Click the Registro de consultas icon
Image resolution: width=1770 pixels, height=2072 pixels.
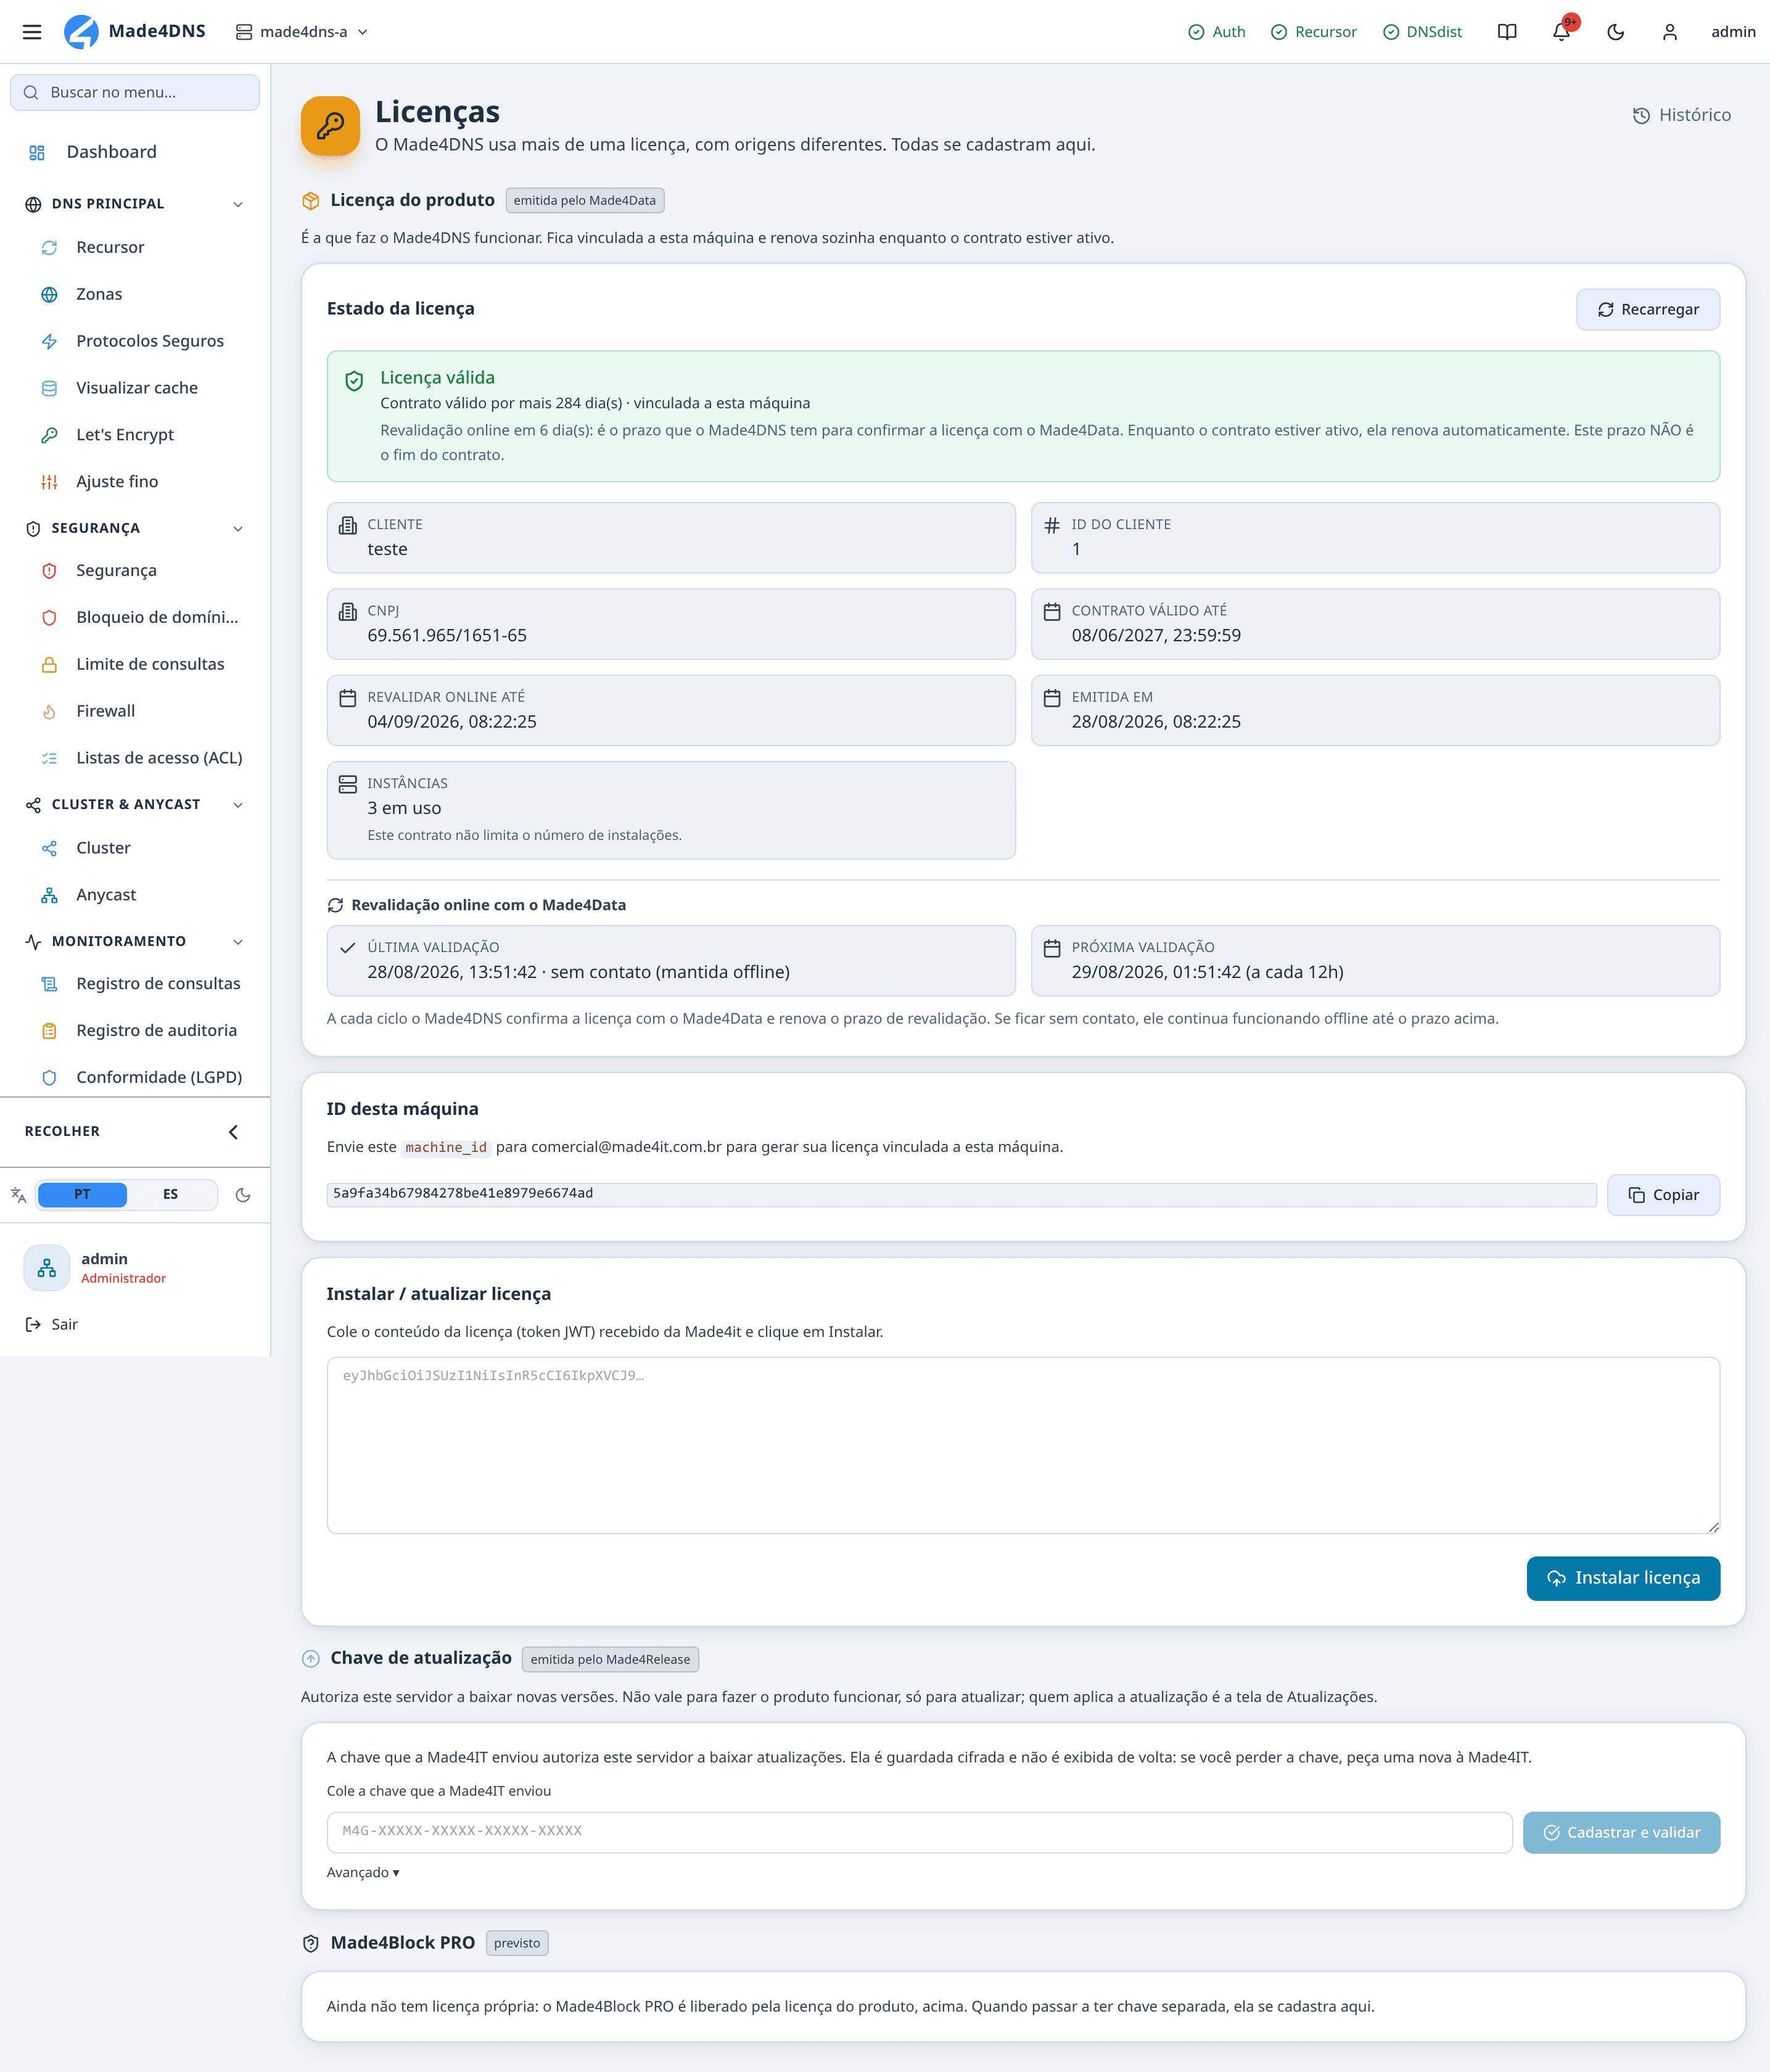point(49,984)
